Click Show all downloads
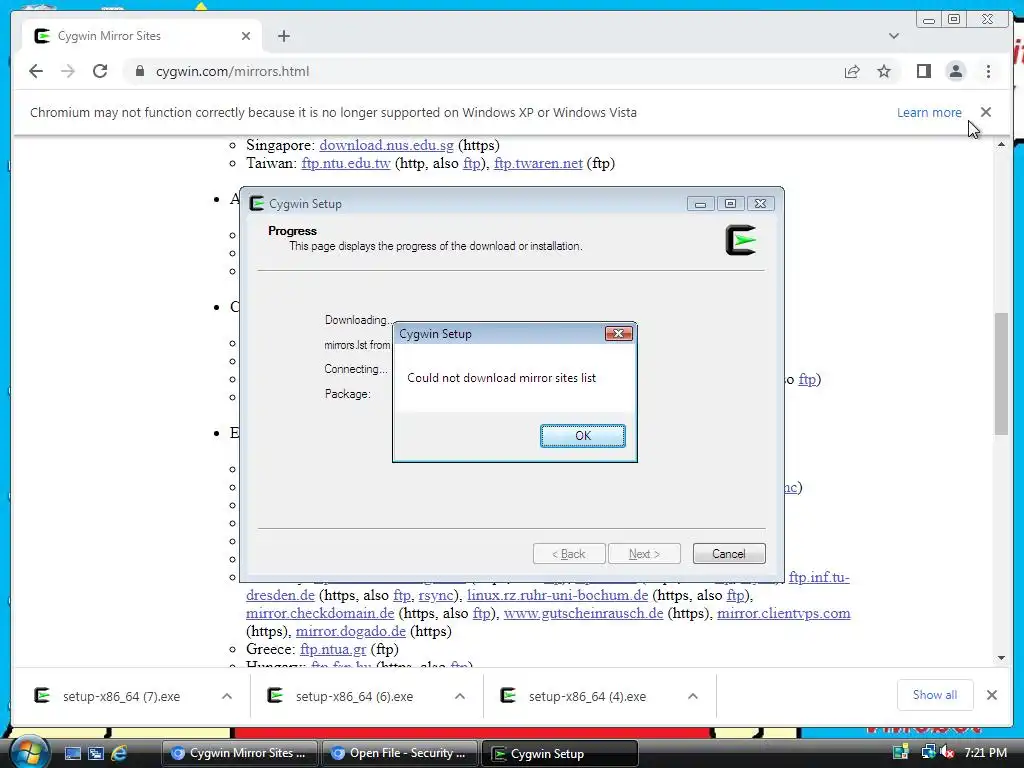This screenshot has width=1024, height=768. click(935, 695)
